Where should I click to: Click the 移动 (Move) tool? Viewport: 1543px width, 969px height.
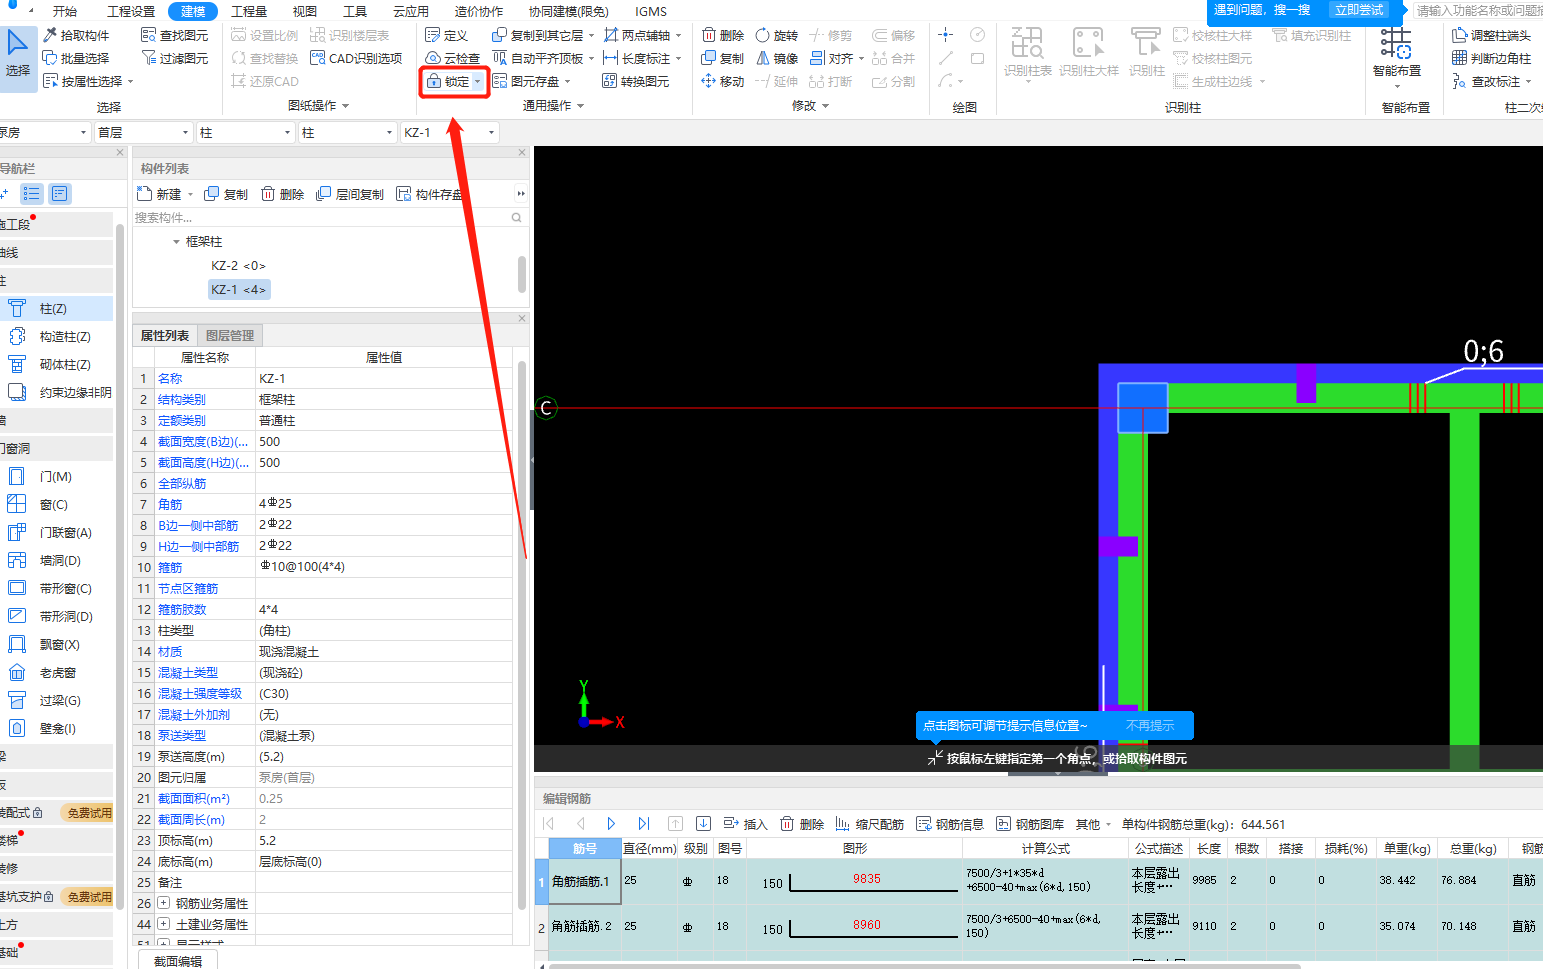click(x=722, y=81)
